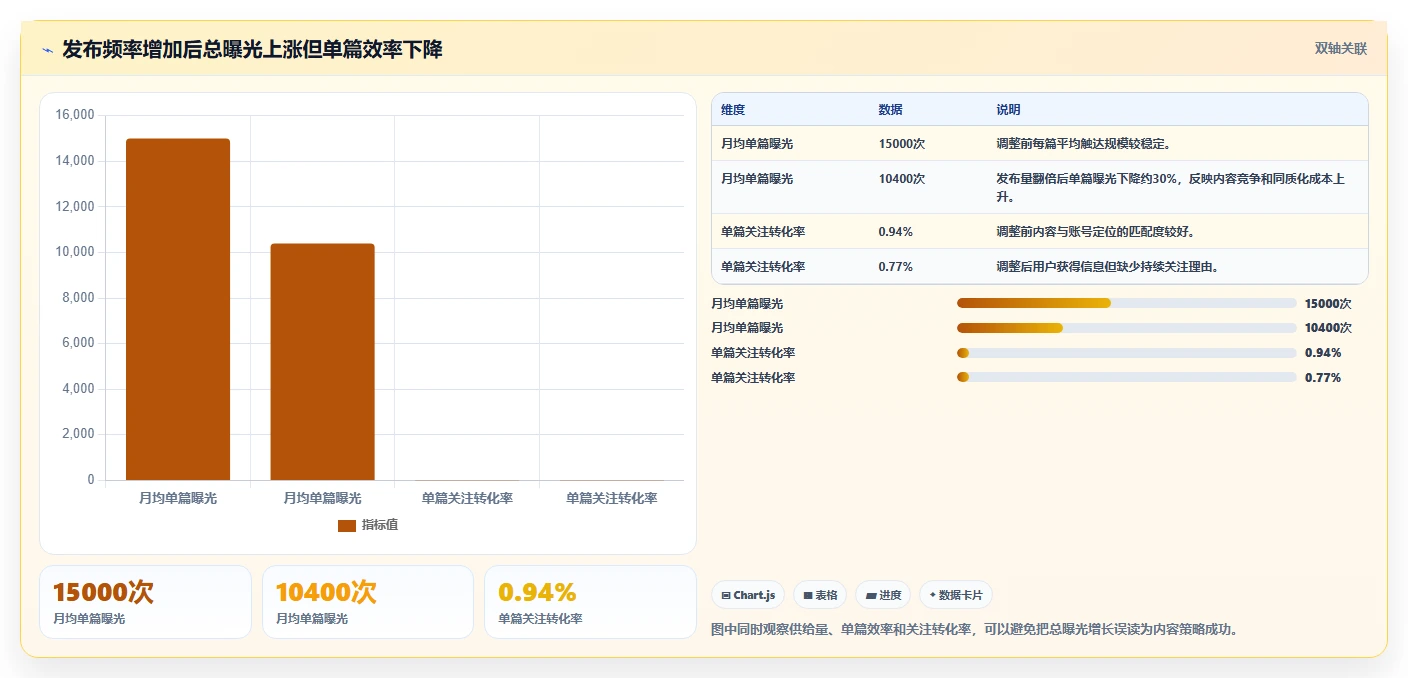Click the table's 0.77% data cell
This screenshot has width=1408, height=678.
pos(895,267)
